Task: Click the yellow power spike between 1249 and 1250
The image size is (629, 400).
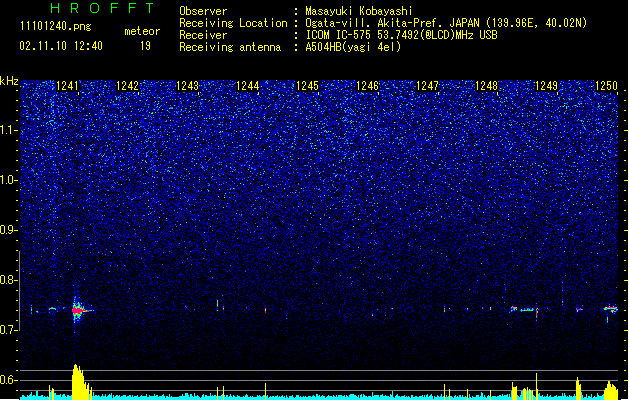Action: point(578,387)
